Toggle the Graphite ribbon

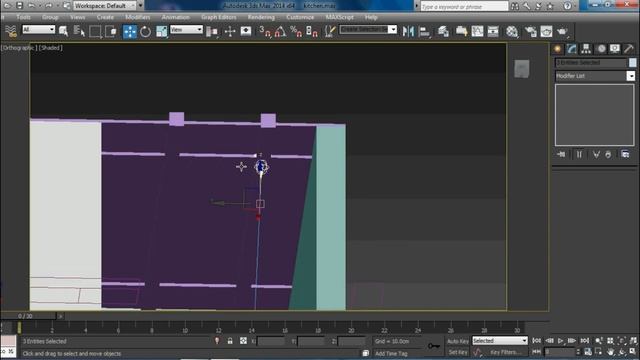461,31
